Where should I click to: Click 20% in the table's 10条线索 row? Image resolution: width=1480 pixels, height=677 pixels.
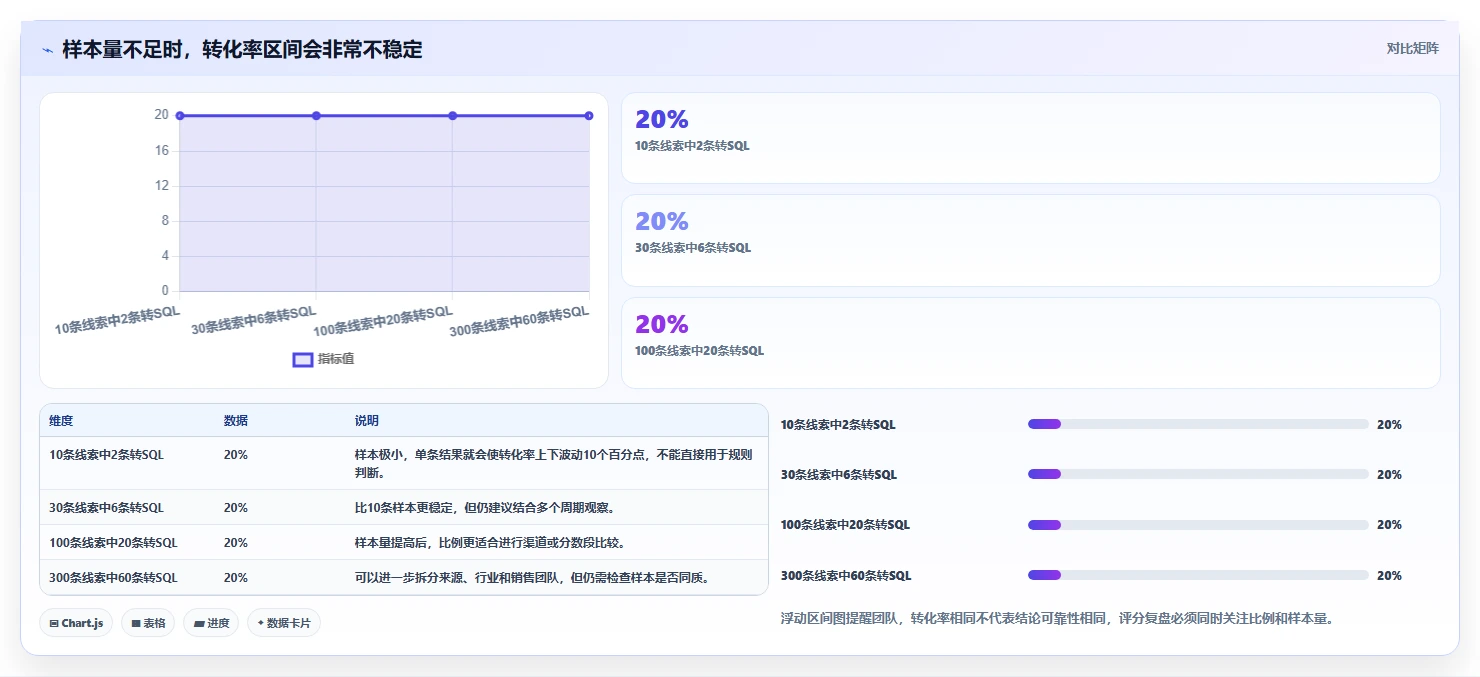coord(236,455)
